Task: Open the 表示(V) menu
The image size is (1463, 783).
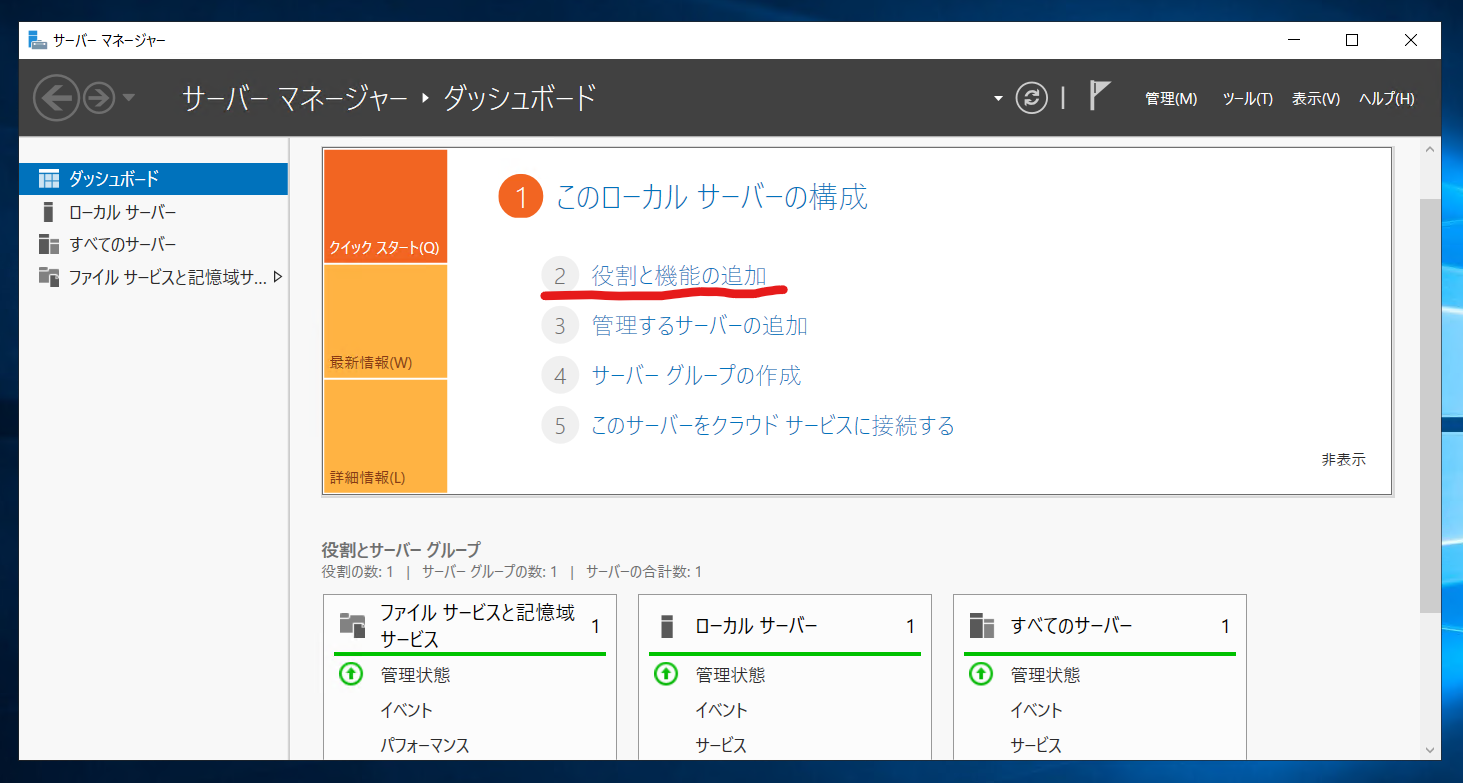Action: pos(1316,99)
